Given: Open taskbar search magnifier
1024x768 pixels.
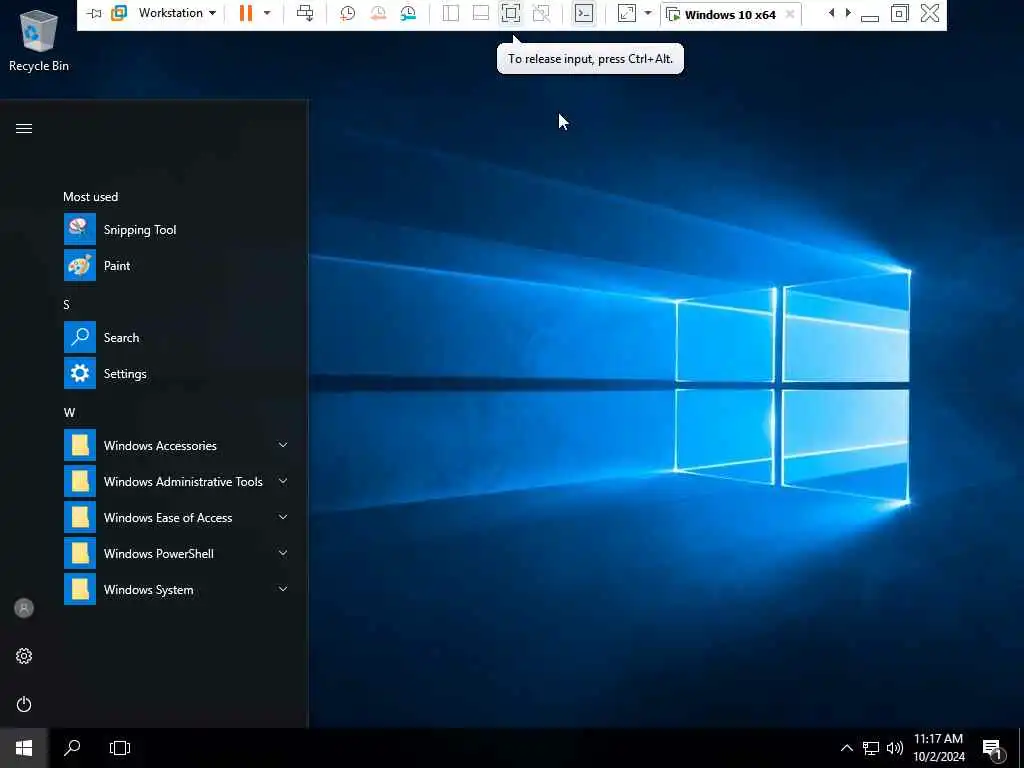Looking at the screenshot, I should click(72, 748).
